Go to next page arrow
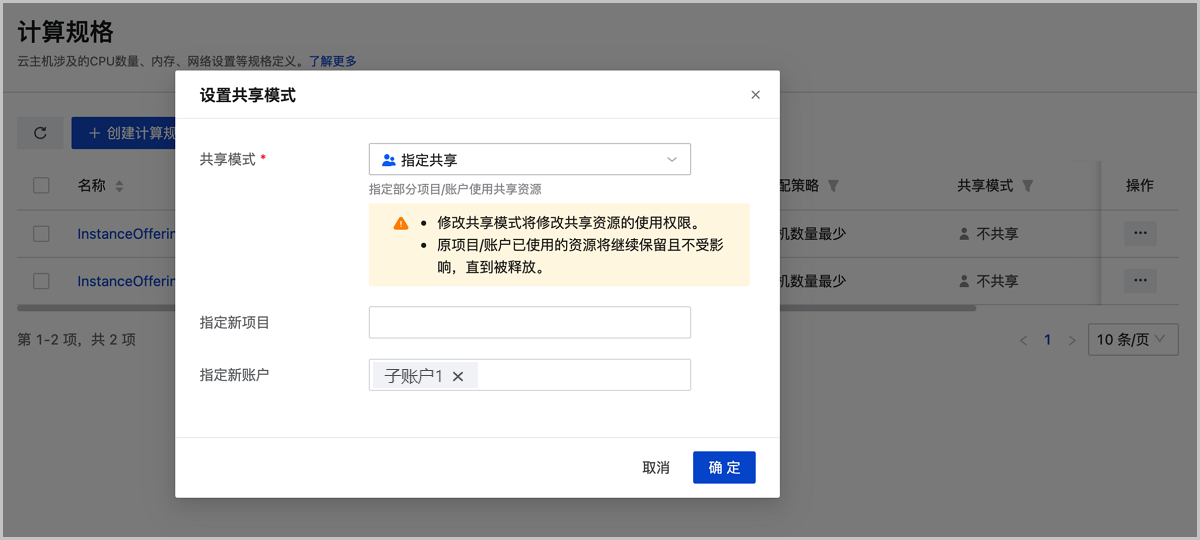1200x540 pixels. point(1072,340)
